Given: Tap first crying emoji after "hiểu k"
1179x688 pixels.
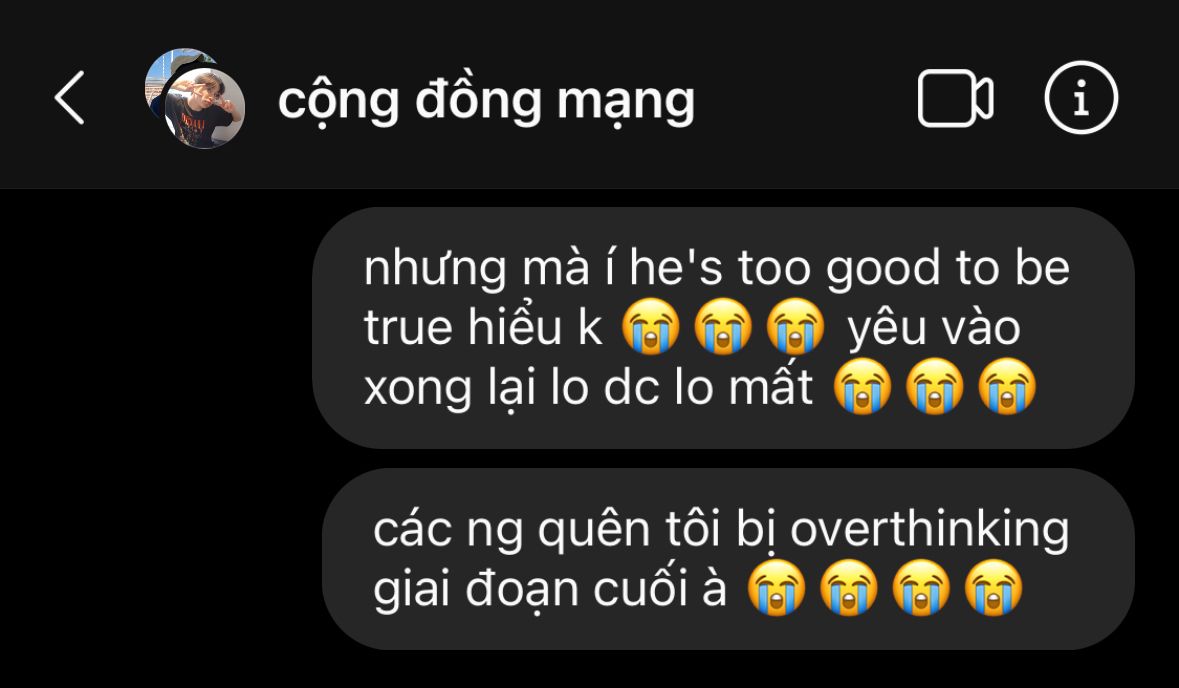Looking at the screenshot, I should click(x=650, y=326).
